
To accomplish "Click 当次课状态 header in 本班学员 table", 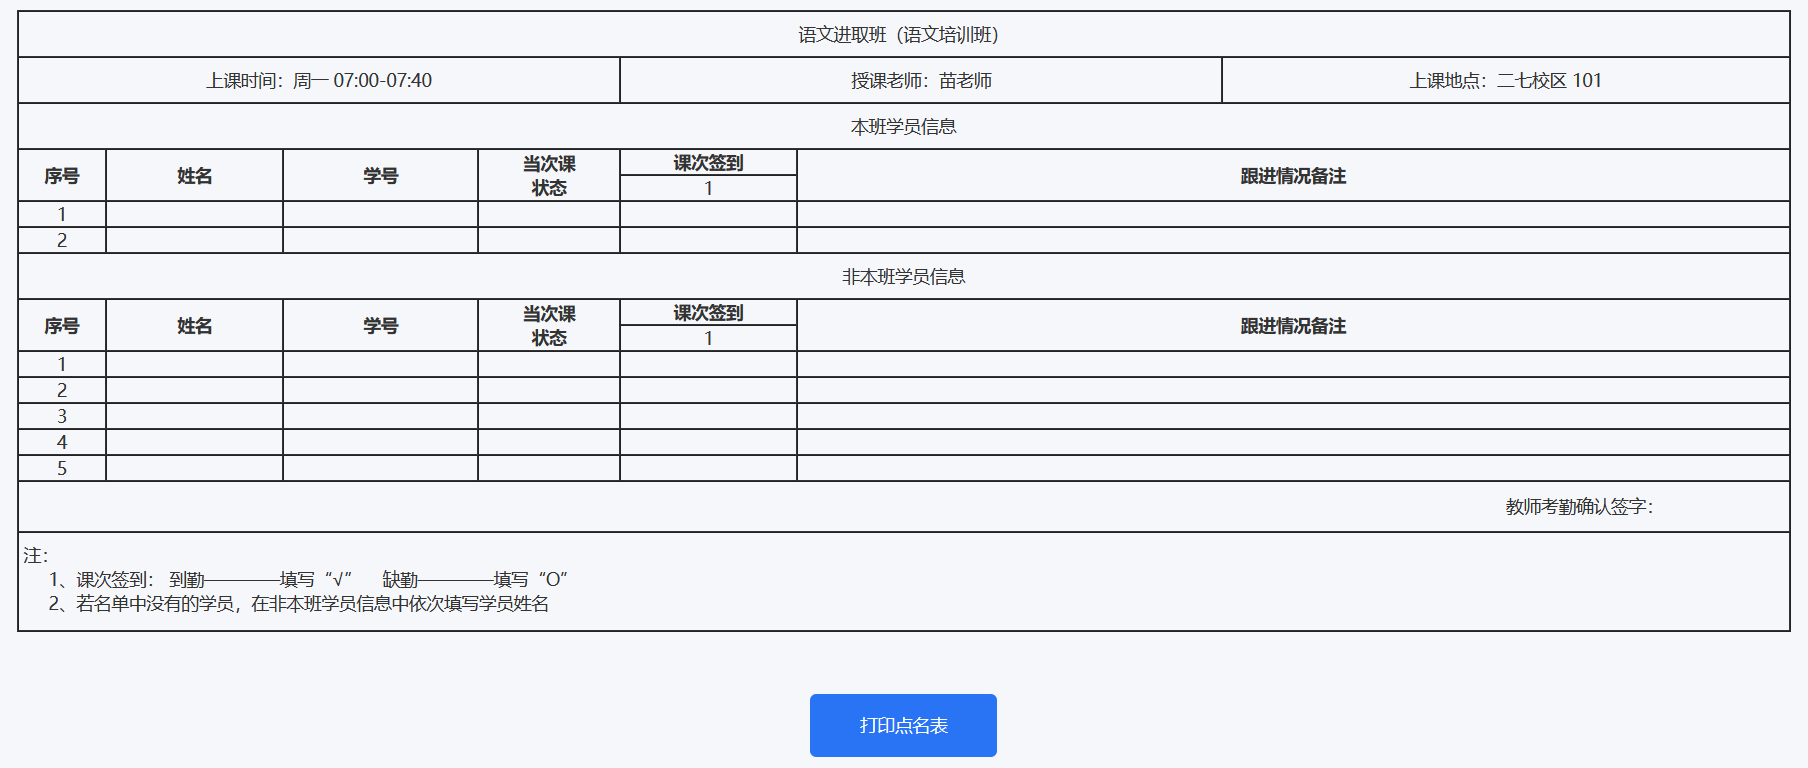I will 549,176.
